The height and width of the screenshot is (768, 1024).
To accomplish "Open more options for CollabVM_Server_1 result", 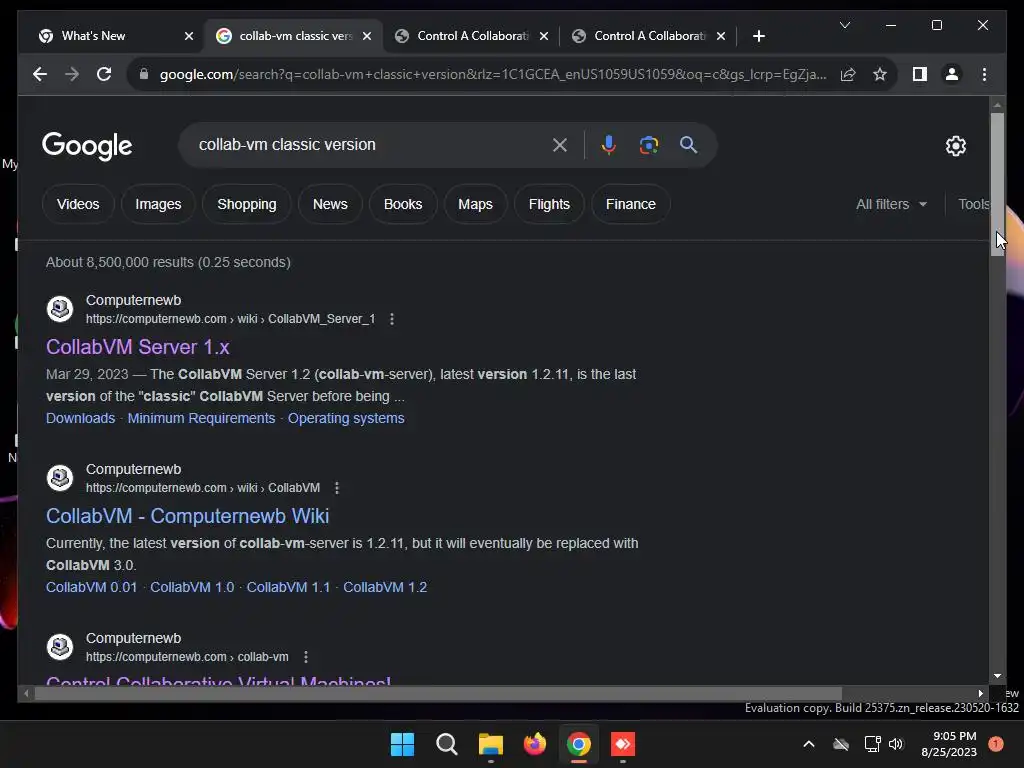I will (392, 319).
